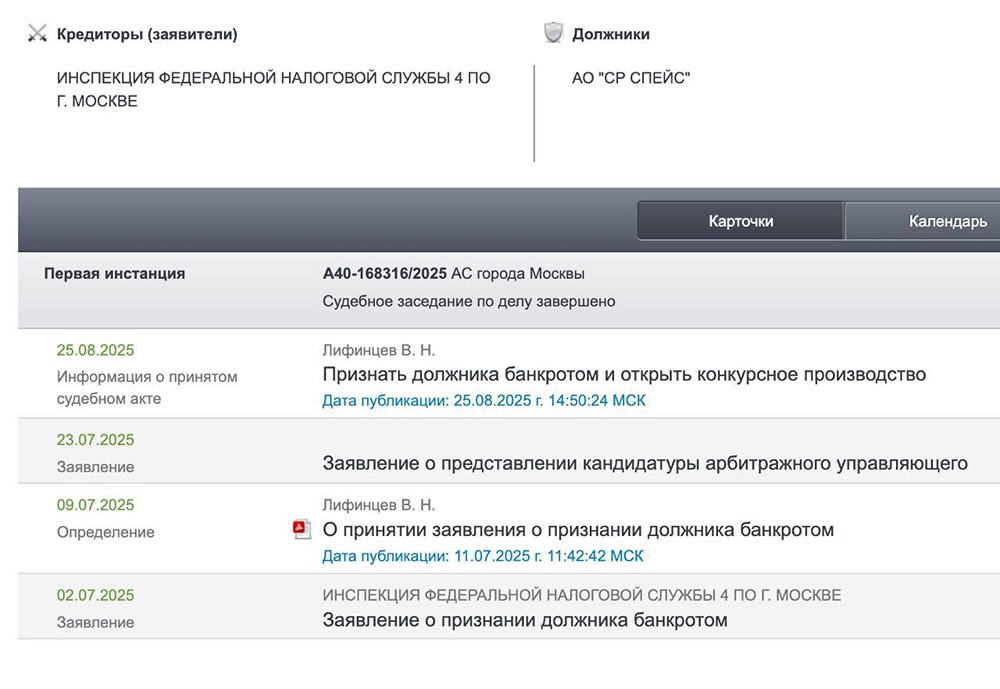Open the bankruptcy petition application entry
1000x689 pixels.
[525, 620]
